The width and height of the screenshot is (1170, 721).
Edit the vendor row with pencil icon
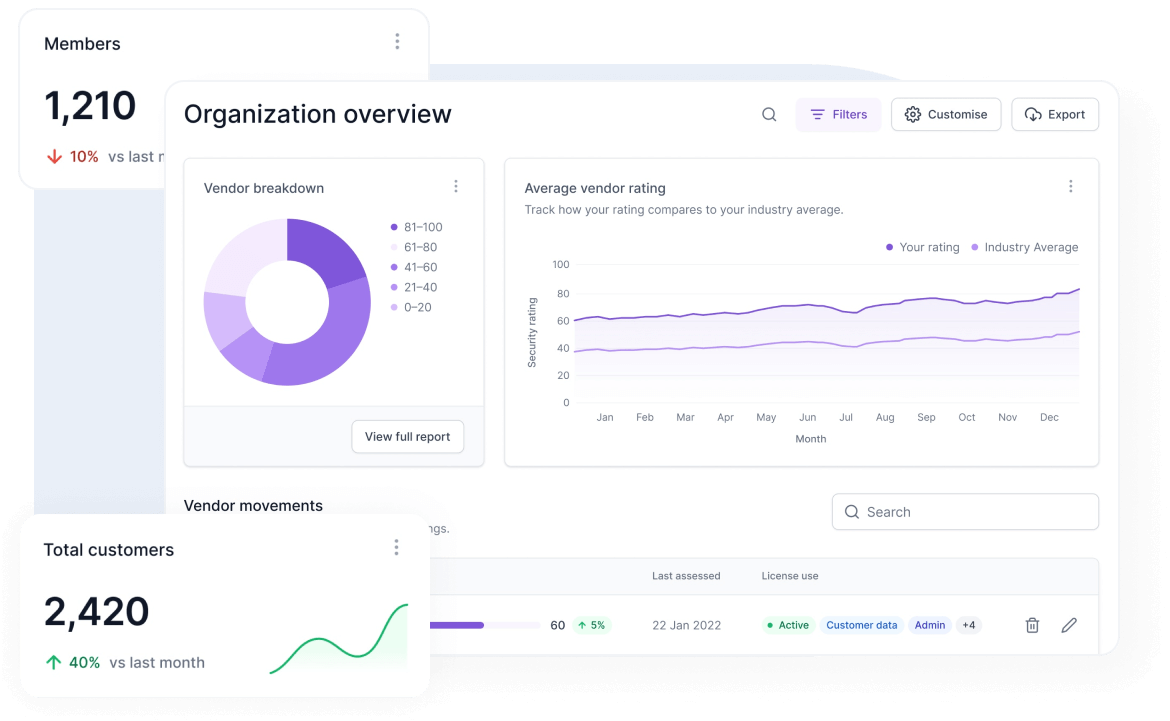point(1069,625)
